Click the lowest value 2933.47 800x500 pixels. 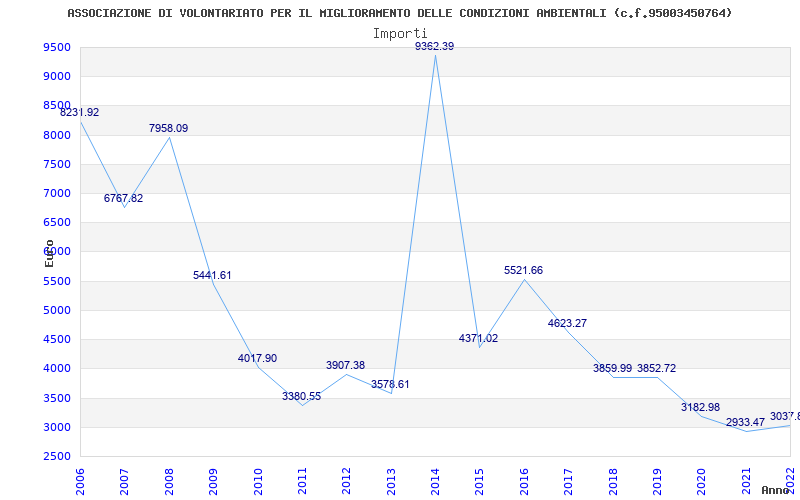point(745,422)
